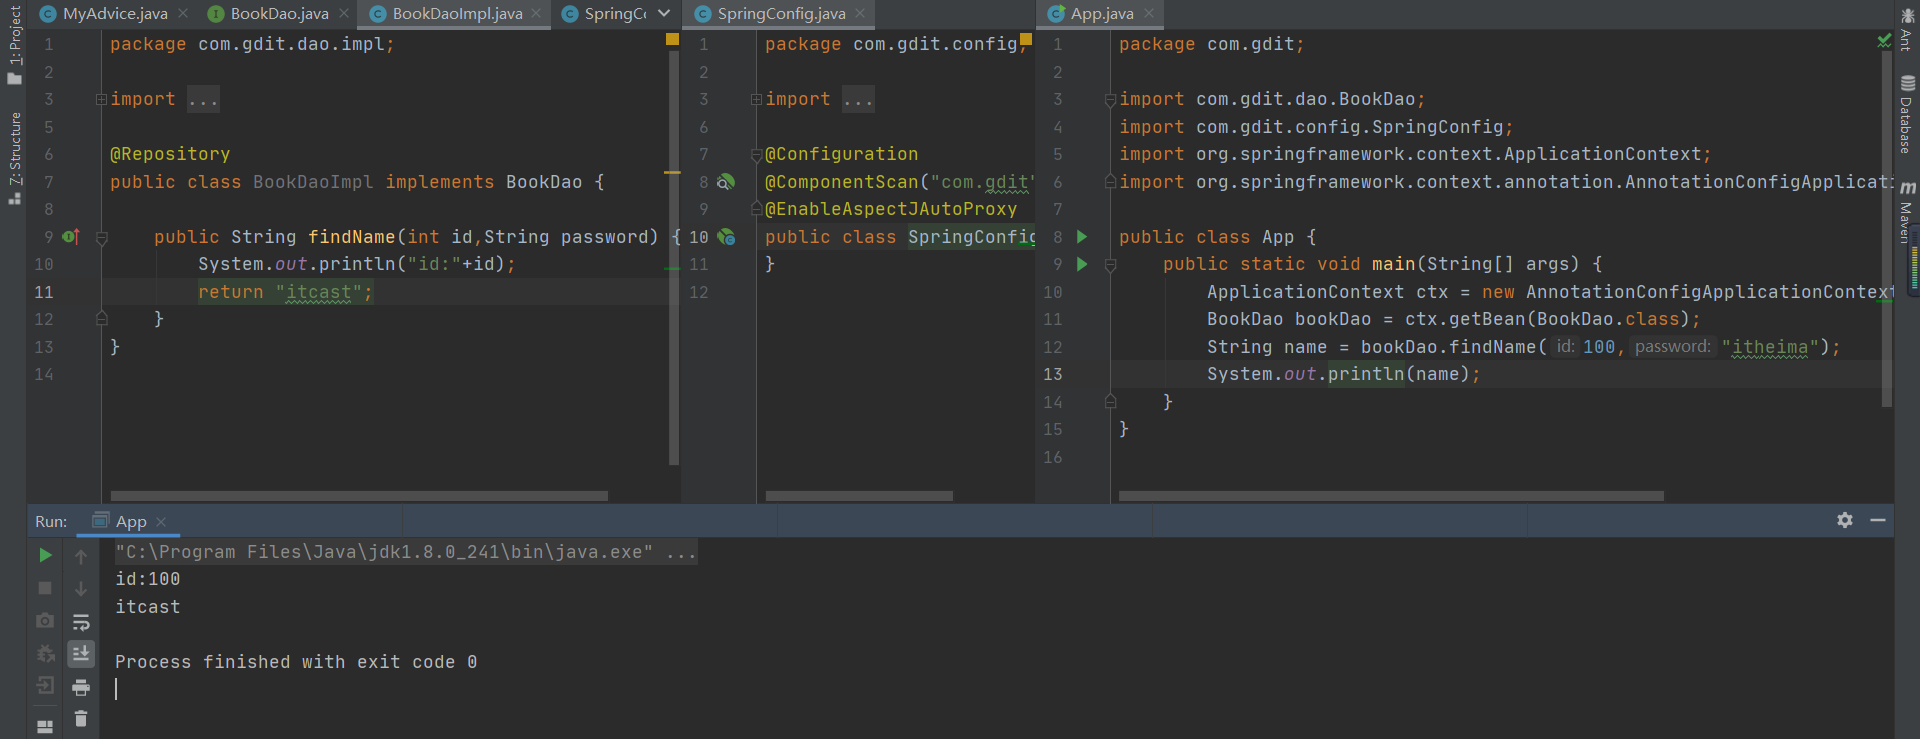Close the BookDao.java tab
The height and width of the screenshot is (739, 1920).
(344, 13)
